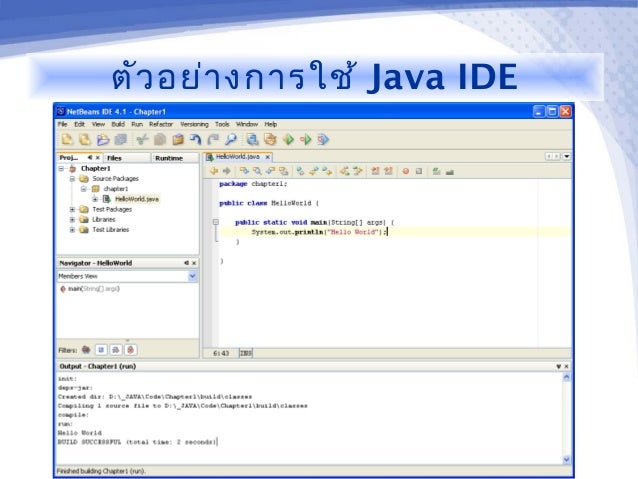Select the Source Packages tree item
The width and height of the screenshot is (638, 479).
(115, 179)
